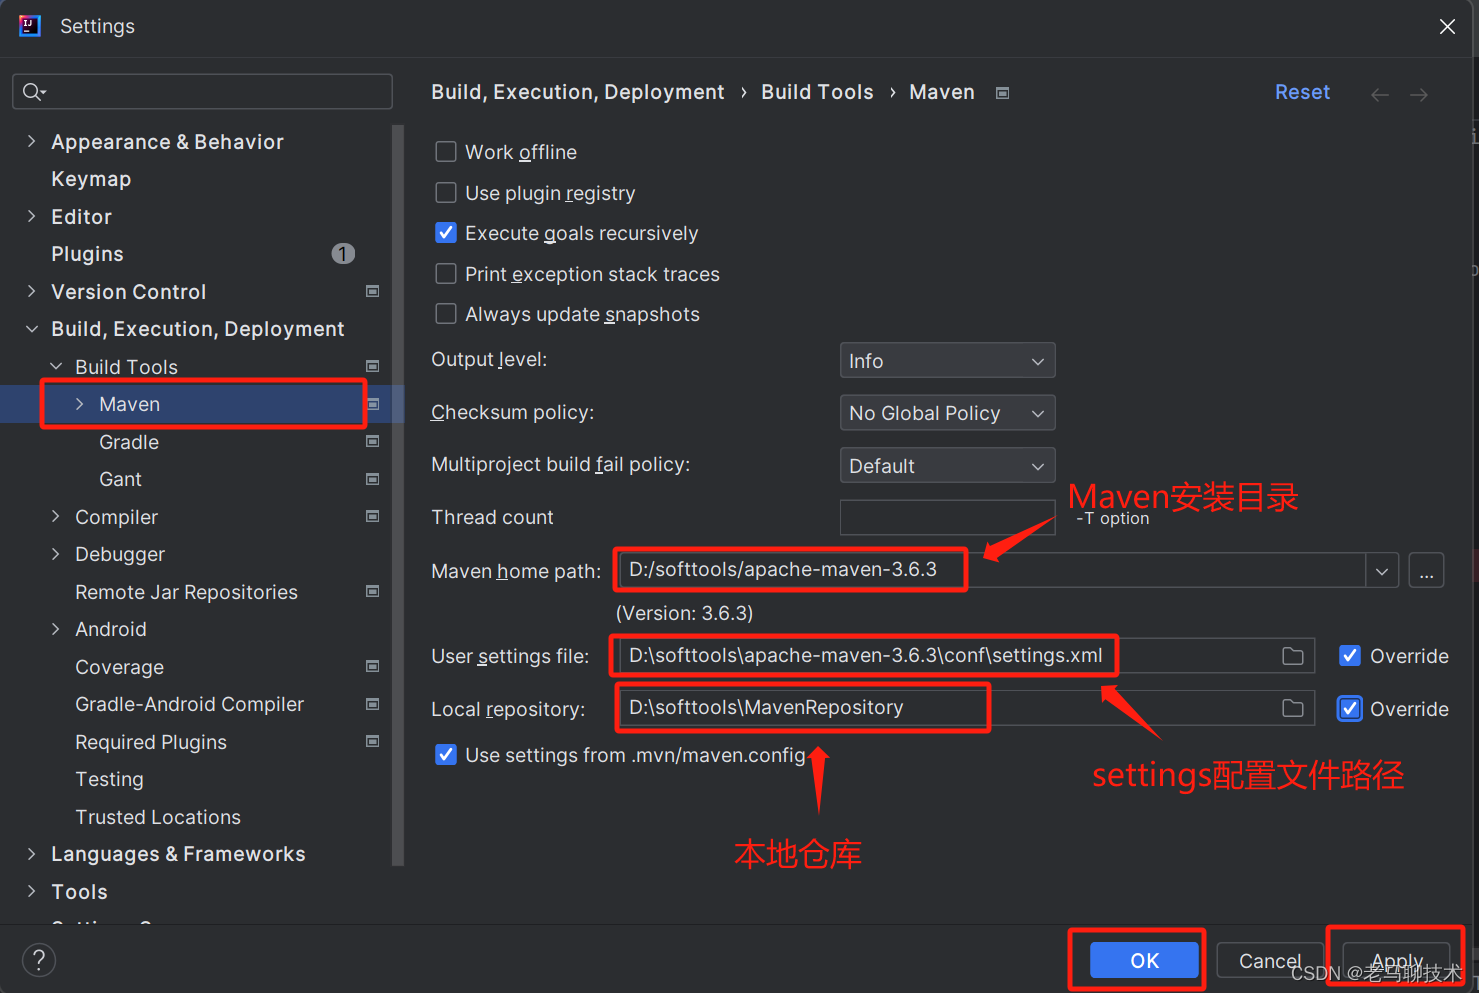Click the project icon beside Gradle
The image size is (1479, 993).
373,441
